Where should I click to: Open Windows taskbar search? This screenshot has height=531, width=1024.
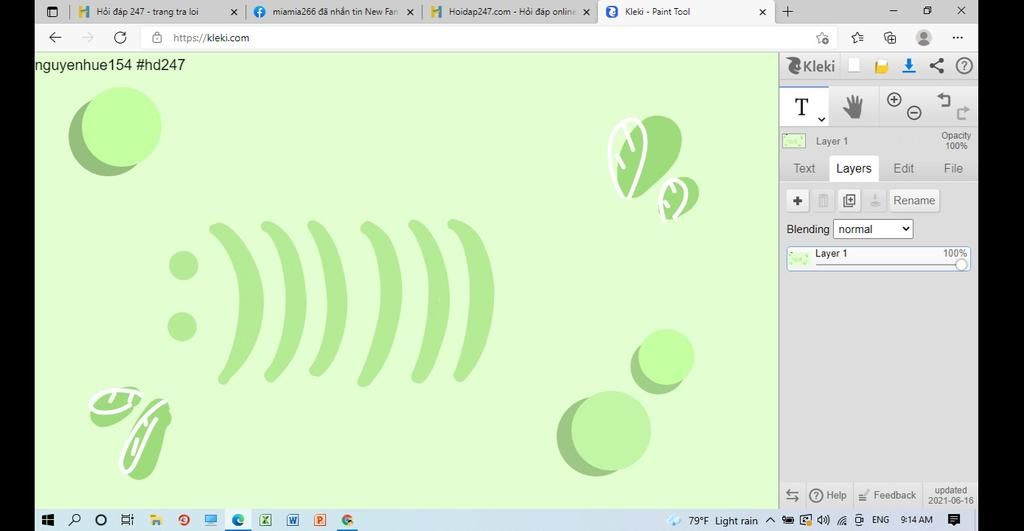click(x=74, y=520)
